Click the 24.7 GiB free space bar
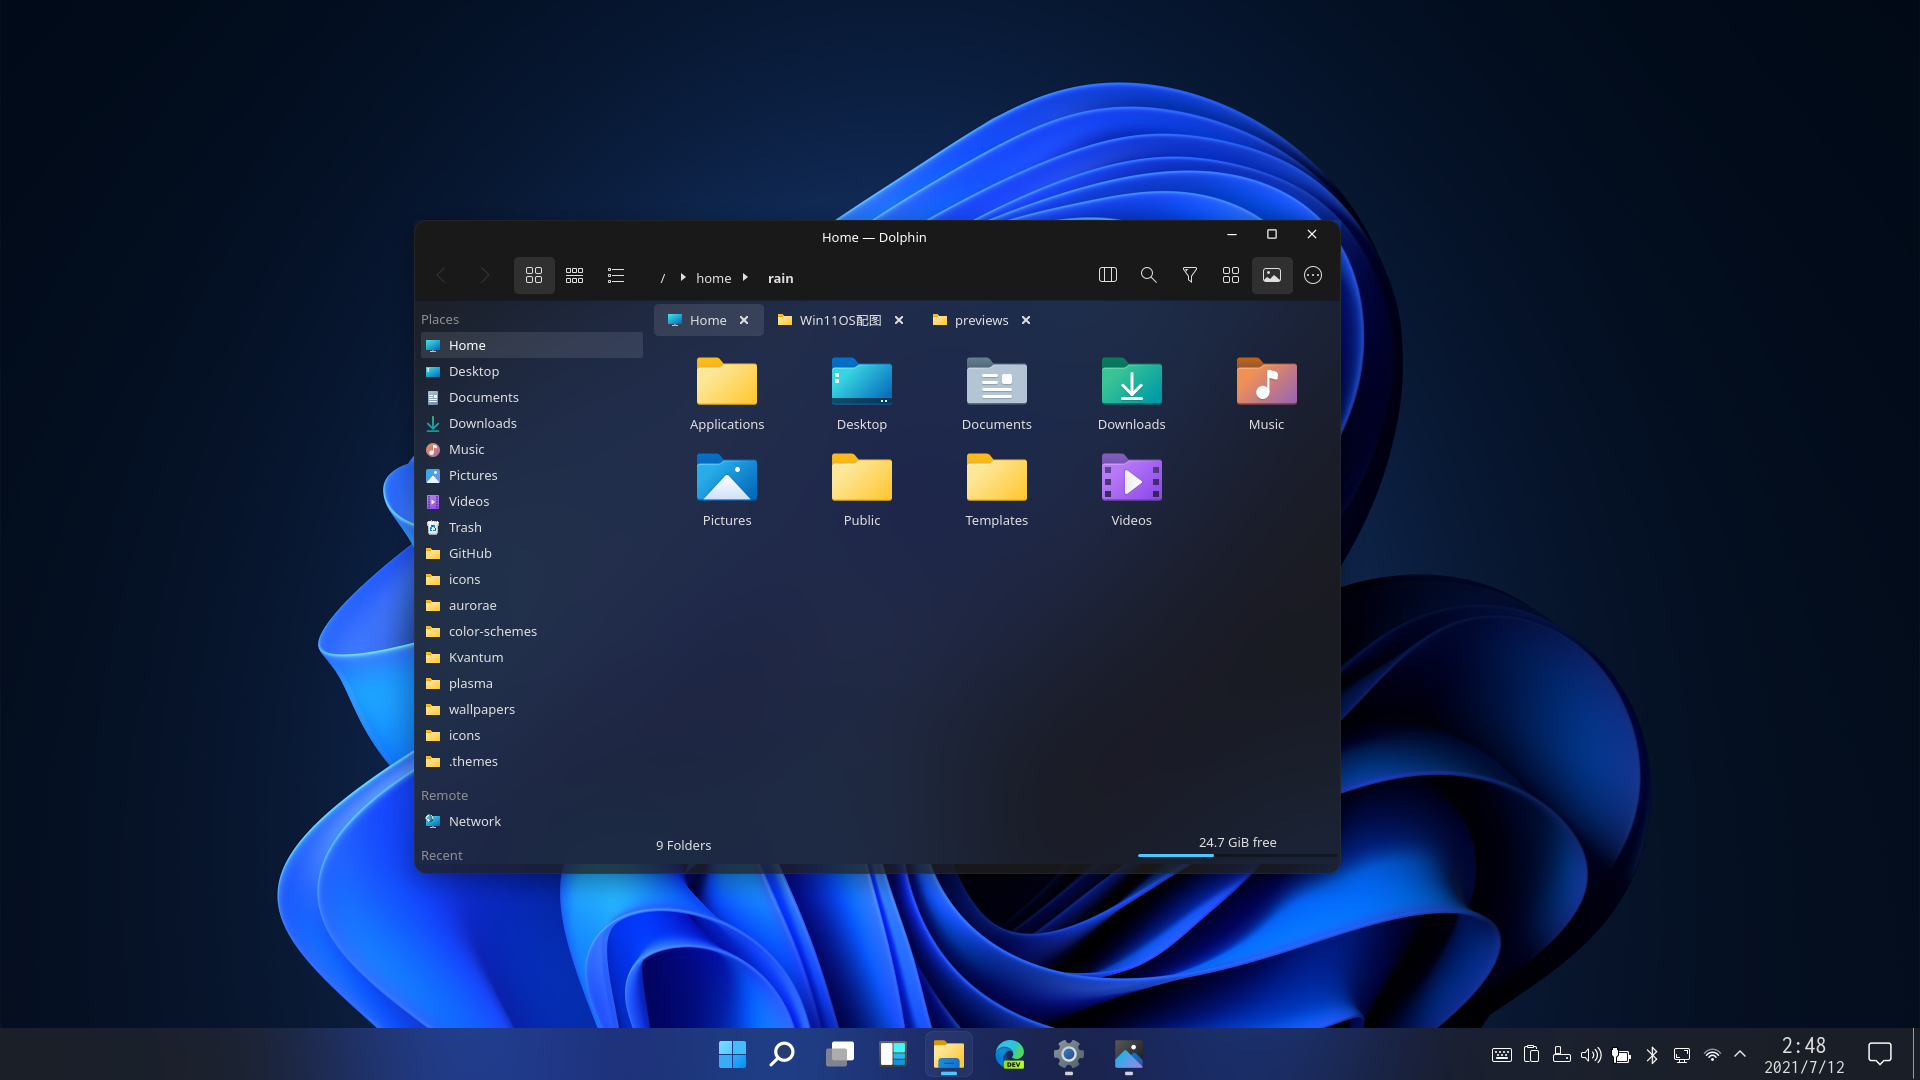The height and width of the screenshot is (1080, 1920). [1238, 846]
